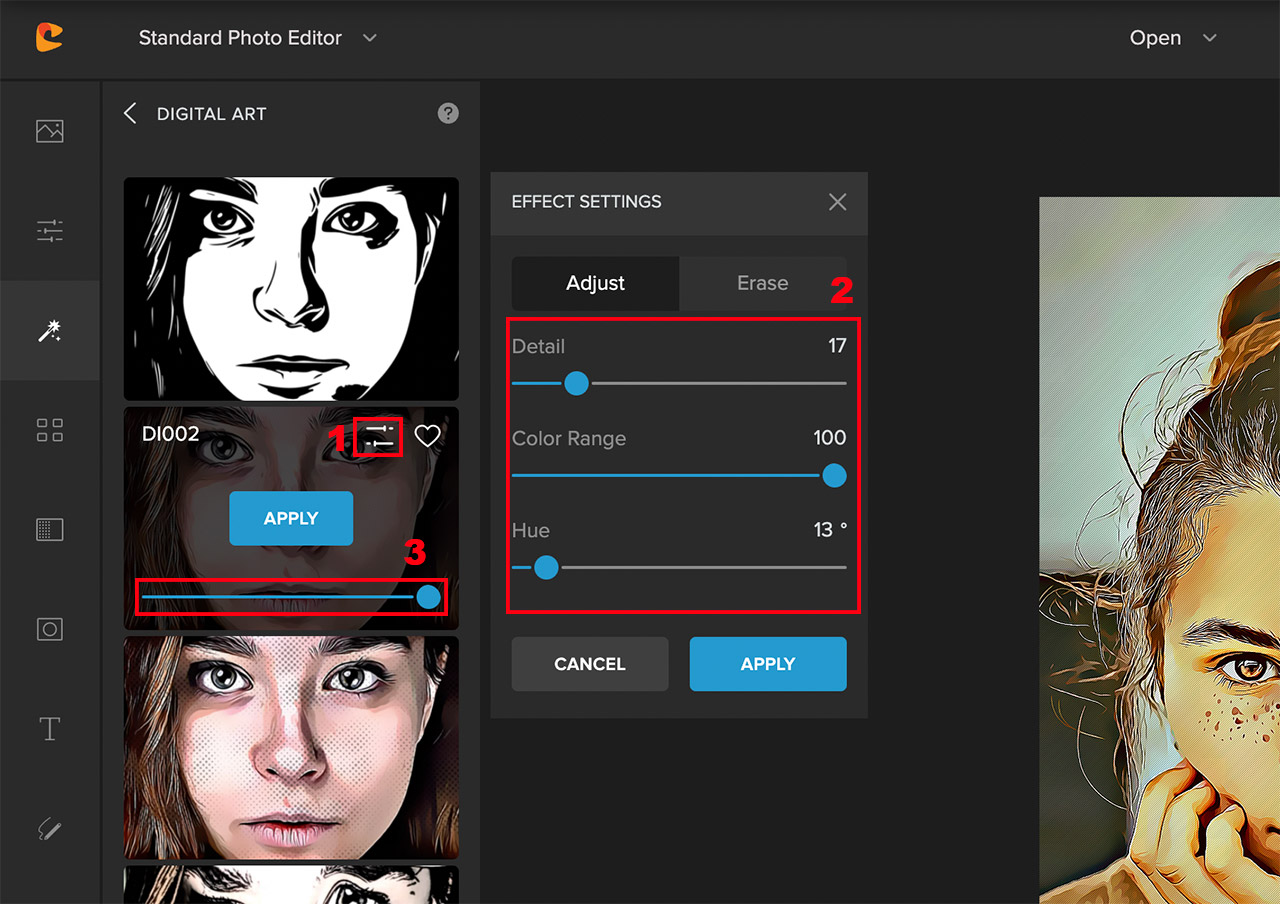Go back from Digital Art with the arrow
Viewport: 1280px width, 904px height.
(130, 113)
